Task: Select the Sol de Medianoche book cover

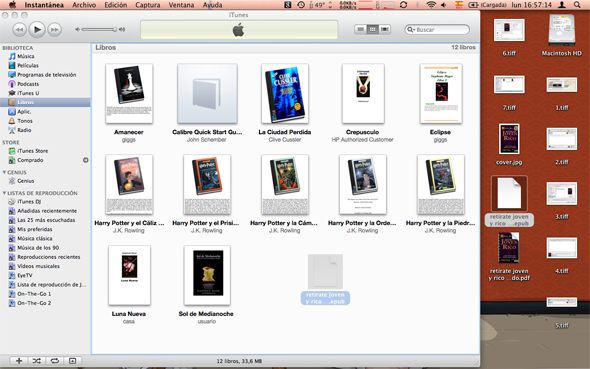Action: click(207, 275)
